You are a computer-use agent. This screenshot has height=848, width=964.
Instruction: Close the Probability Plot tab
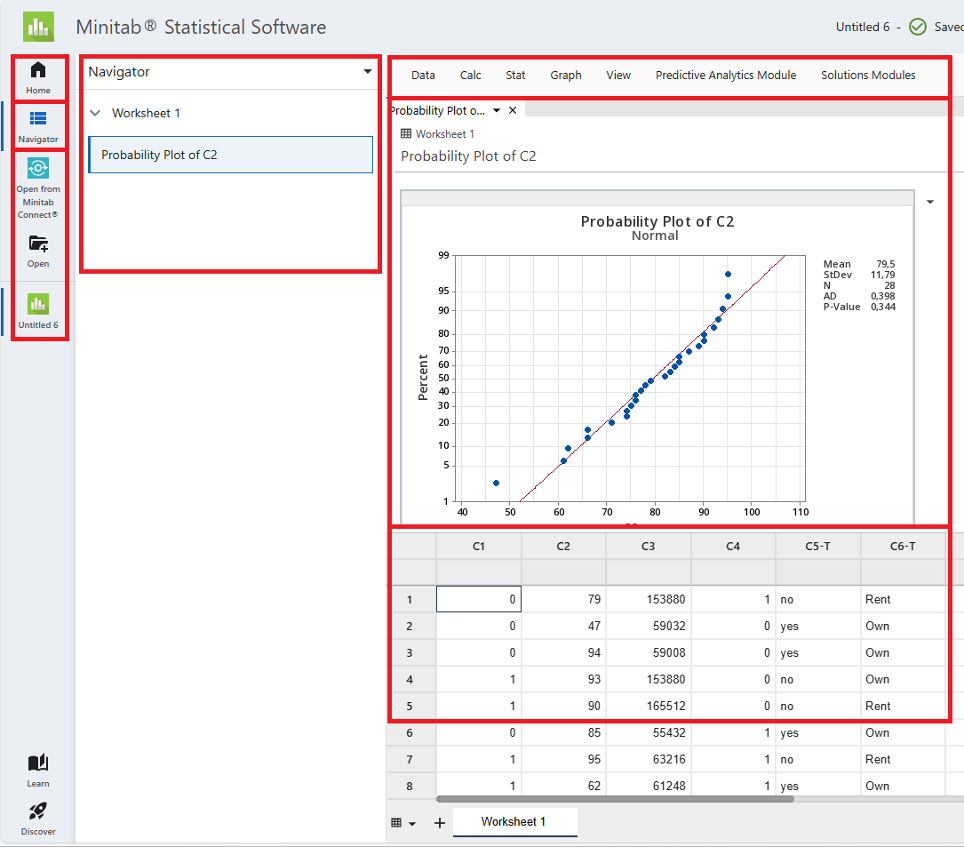[x=513, y=111]
